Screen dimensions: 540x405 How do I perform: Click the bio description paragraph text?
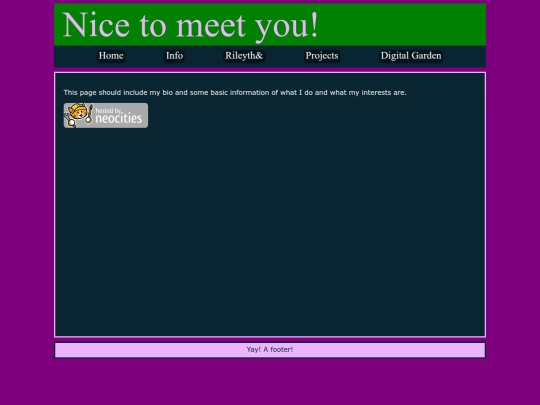(x=235, y=93)
